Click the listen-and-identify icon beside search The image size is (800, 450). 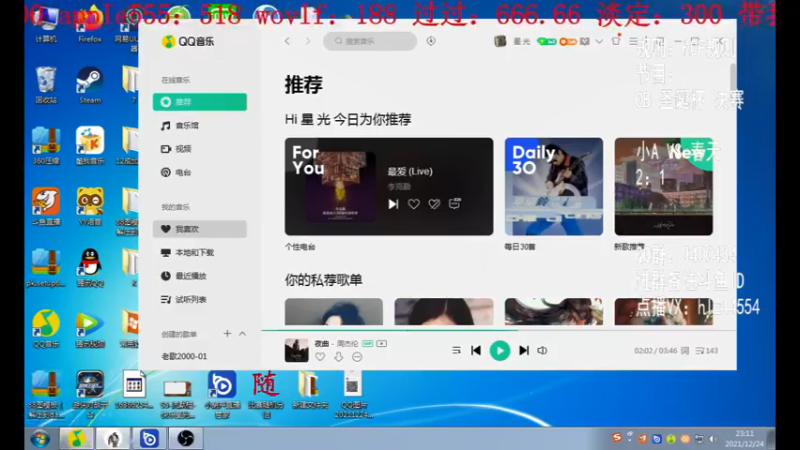coord(431,41)
